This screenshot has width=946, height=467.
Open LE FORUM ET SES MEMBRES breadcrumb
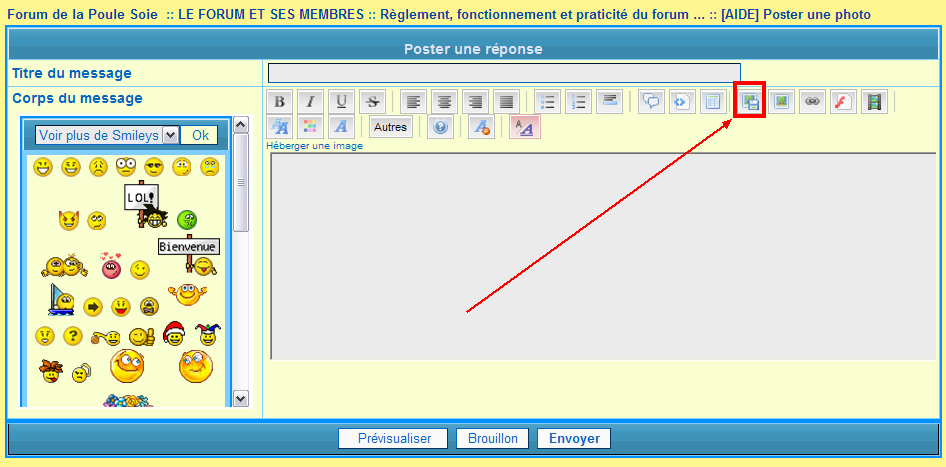pyautogui.click(x=271, y=14)
